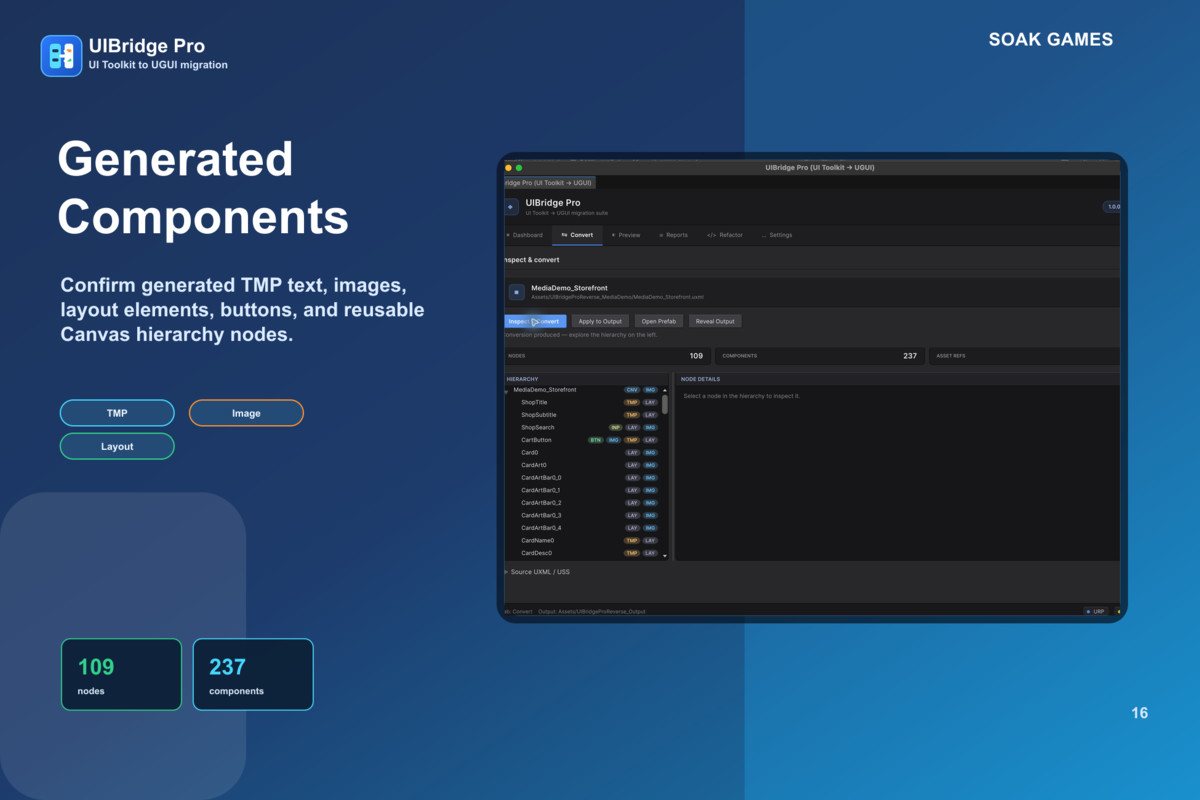Select CardDesc0 node in hierarchy
This screenshot has width=1200, height=800.
pos(537,553)
